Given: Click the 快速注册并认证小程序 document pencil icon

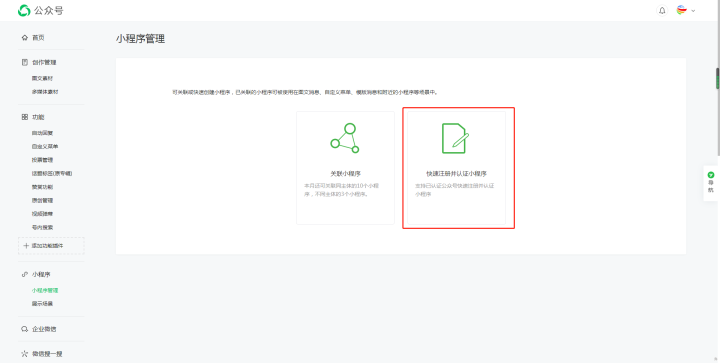Looking at the screenshot, I should coord(455,138).
